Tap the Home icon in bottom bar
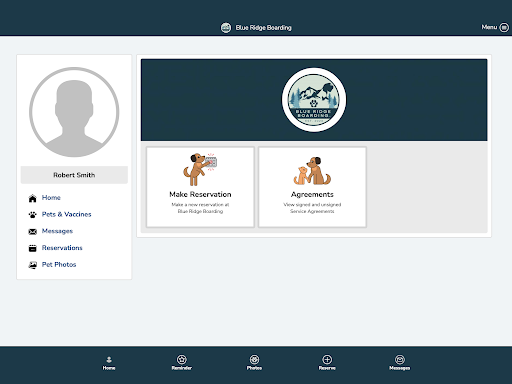This screenshot has width=512, height=384. [109, 360]
